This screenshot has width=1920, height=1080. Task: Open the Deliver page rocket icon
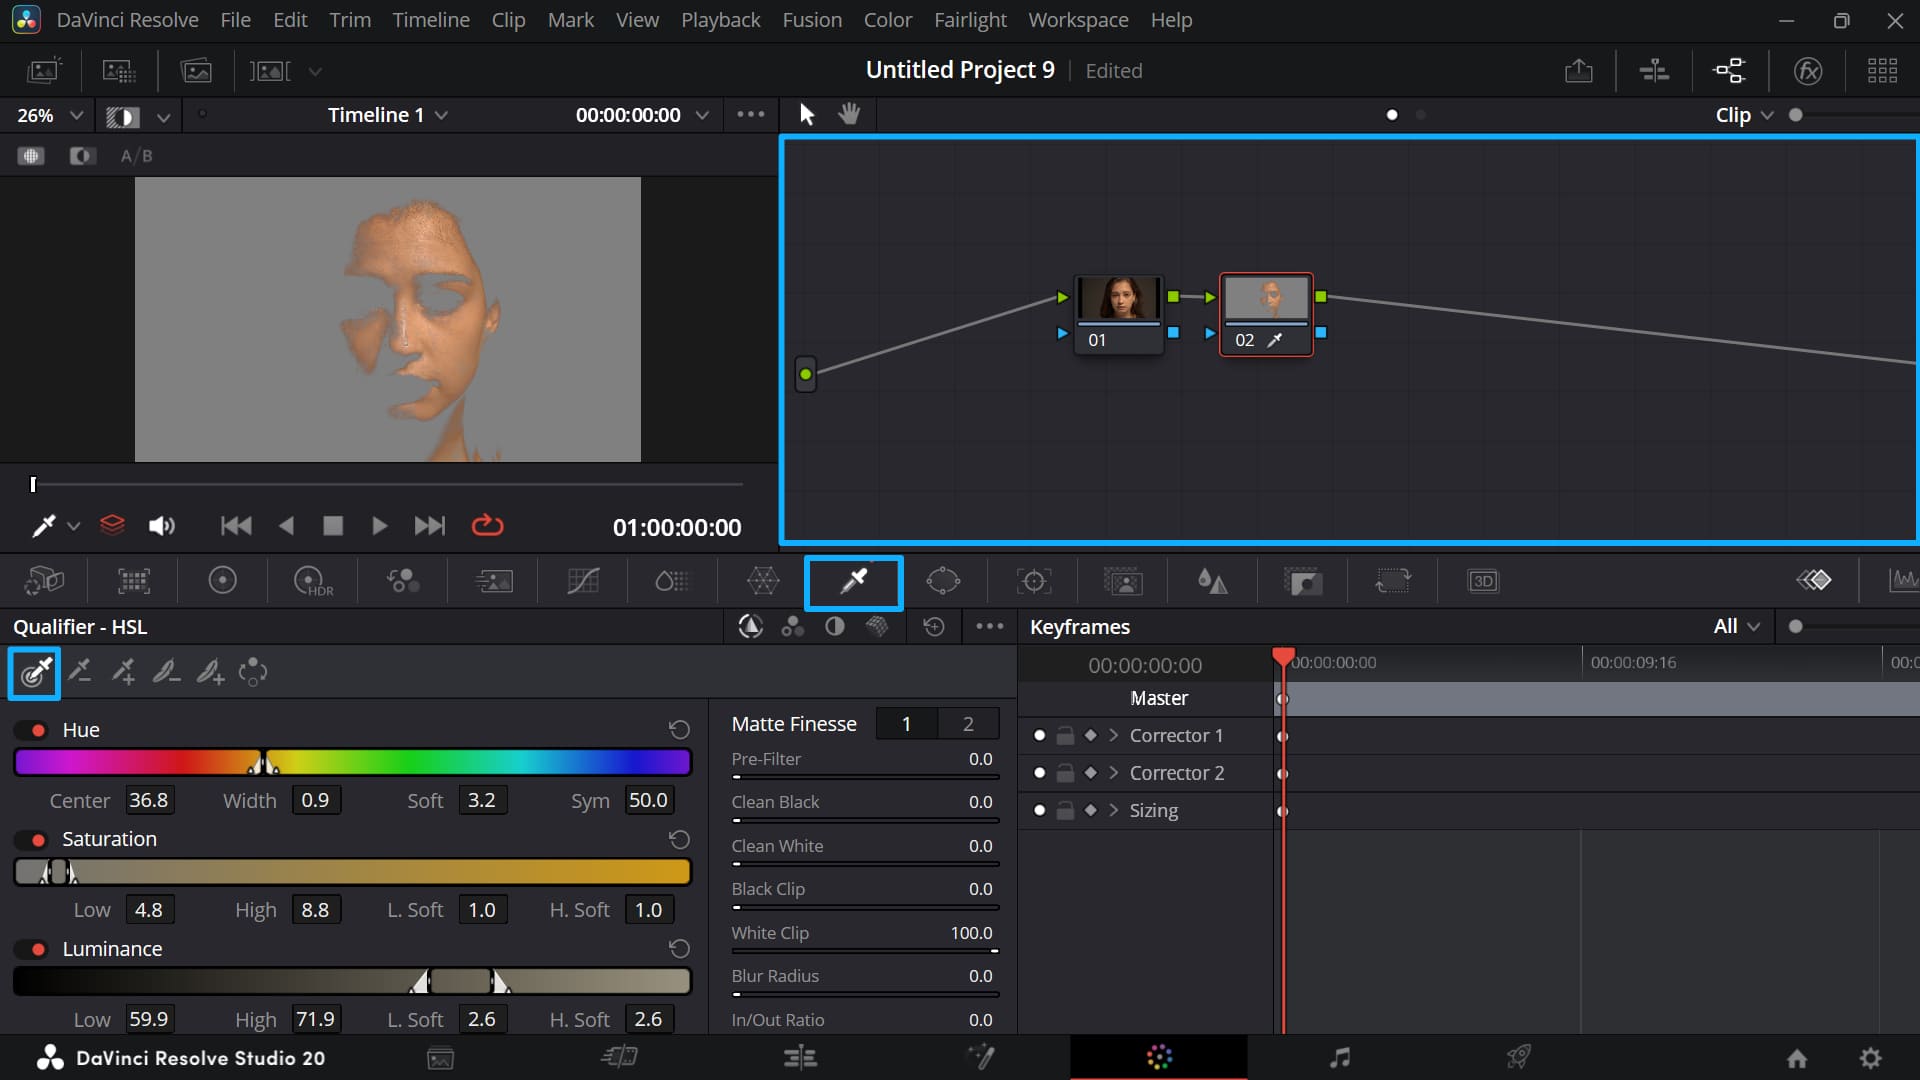[x=1517, y=1057]
